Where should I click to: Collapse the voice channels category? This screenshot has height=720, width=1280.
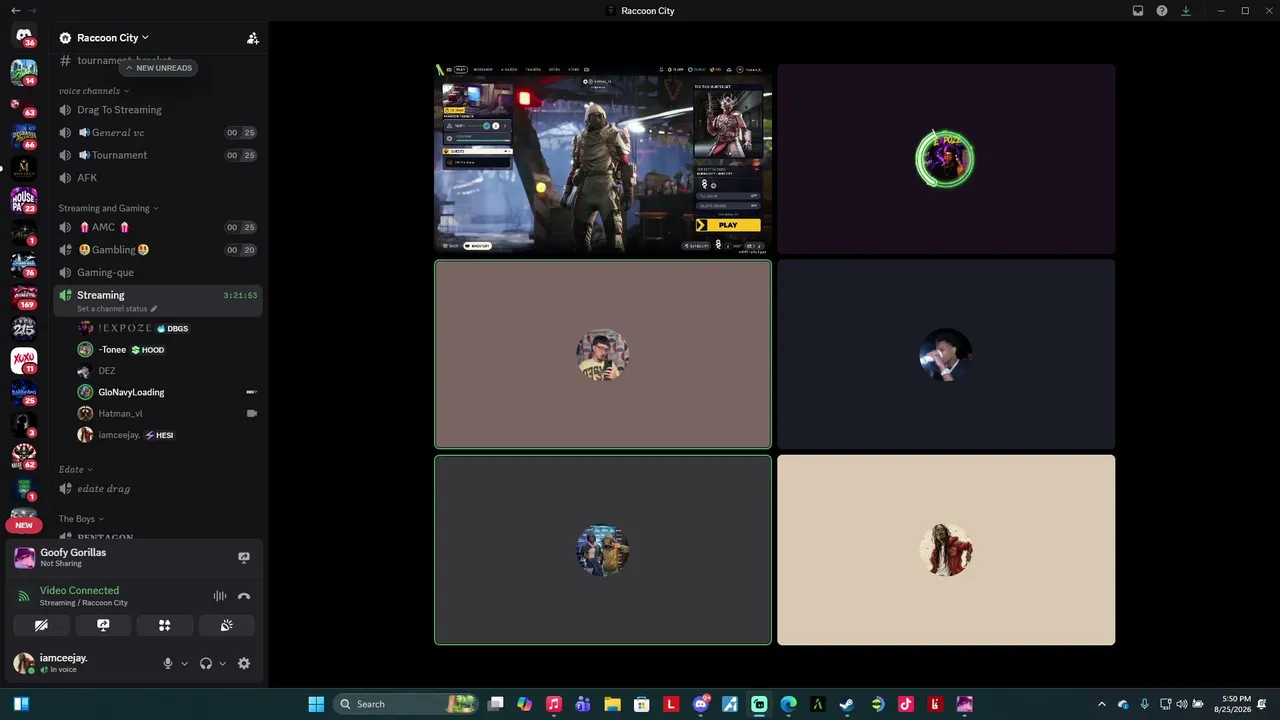pos(94,91)
